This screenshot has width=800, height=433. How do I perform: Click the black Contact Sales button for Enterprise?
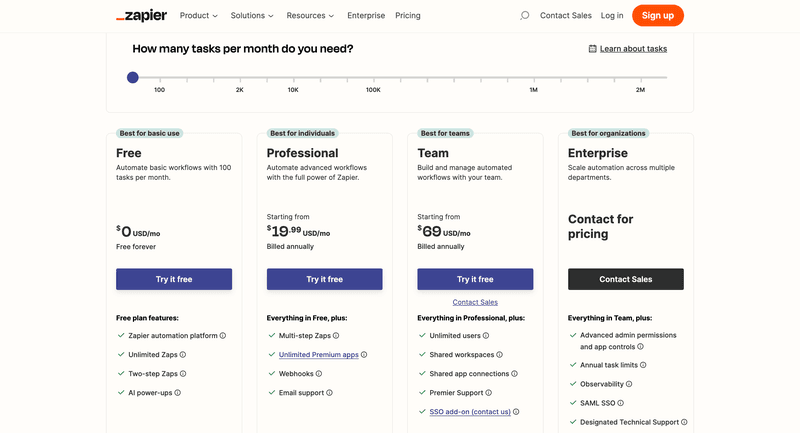point(626,279)
